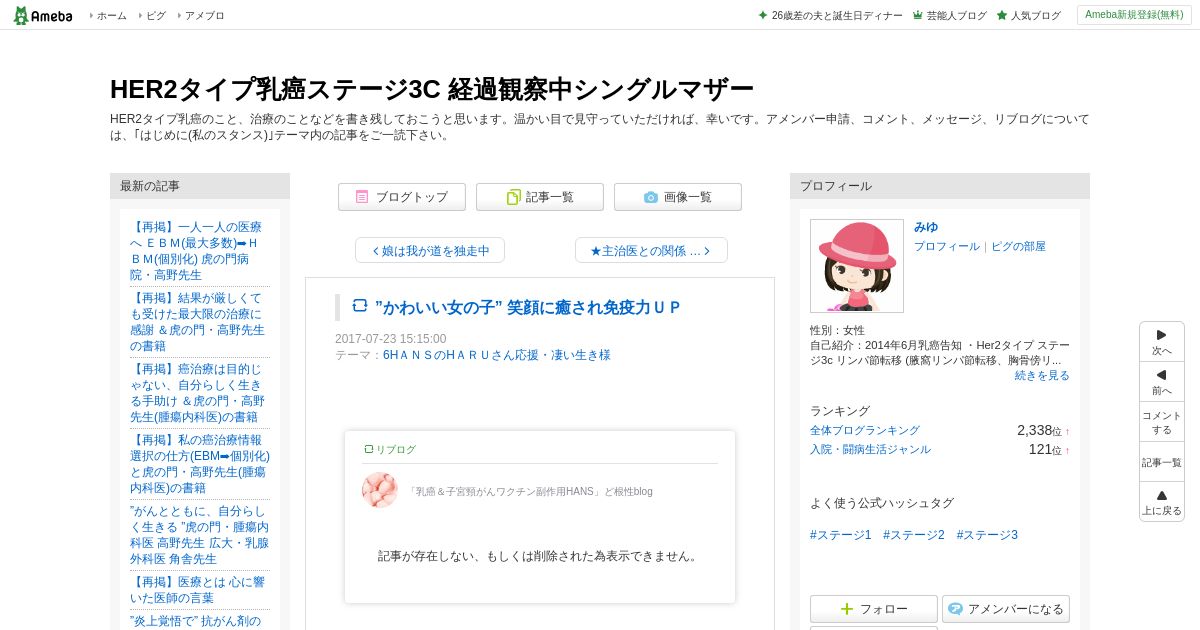Click the pink page icon on ブログトップ
1200x630 pixels.
[x=362, y=197]
